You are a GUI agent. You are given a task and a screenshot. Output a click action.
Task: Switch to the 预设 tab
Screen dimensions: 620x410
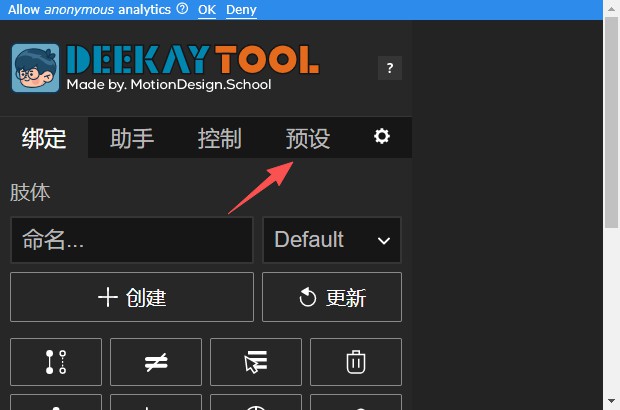pos(308,138)
